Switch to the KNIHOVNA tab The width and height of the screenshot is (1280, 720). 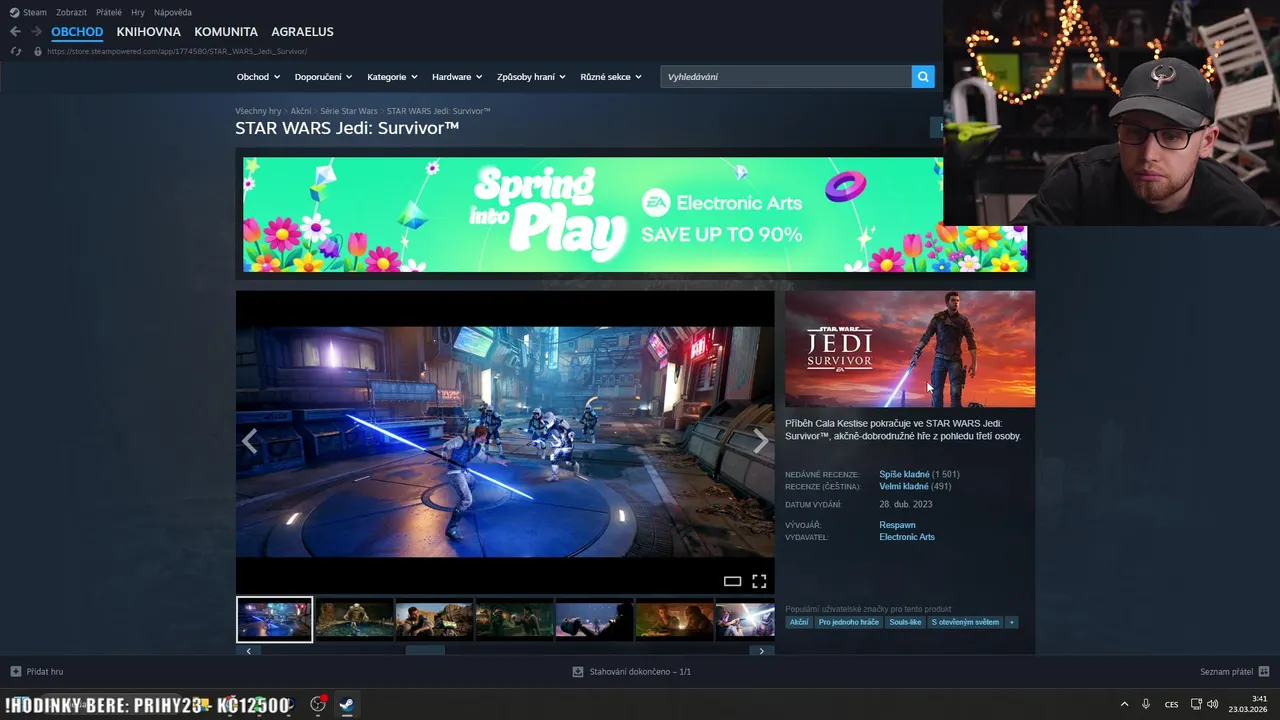click(148, 32)
